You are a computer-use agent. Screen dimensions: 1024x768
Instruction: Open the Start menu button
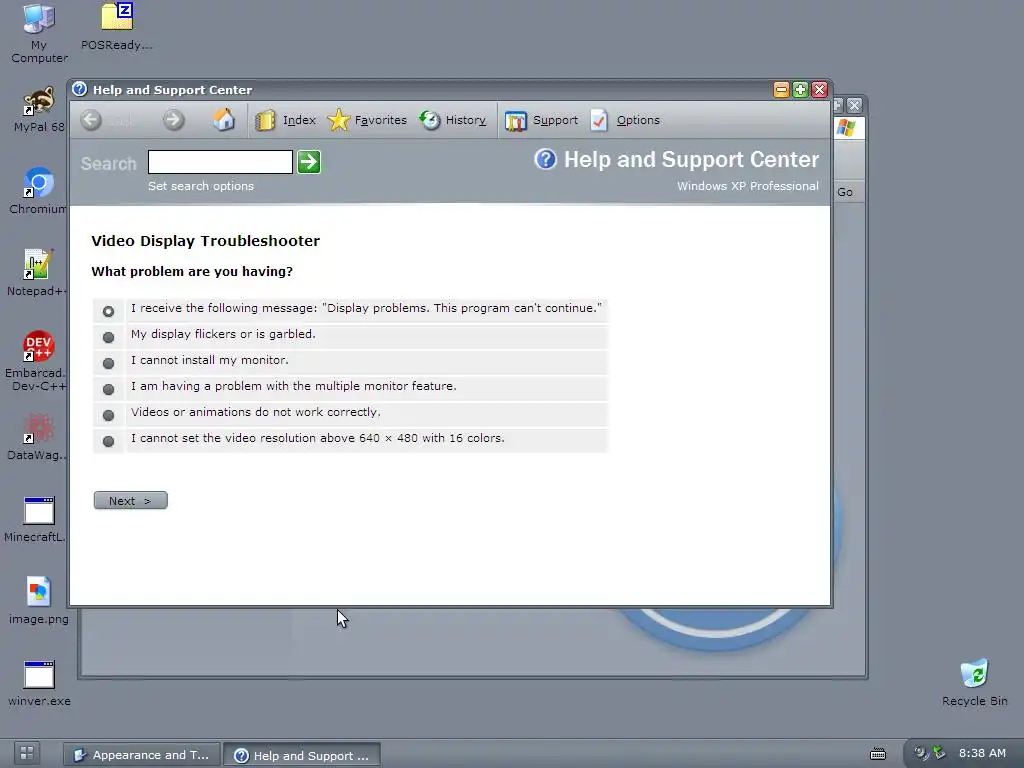(x=27, y=753)
